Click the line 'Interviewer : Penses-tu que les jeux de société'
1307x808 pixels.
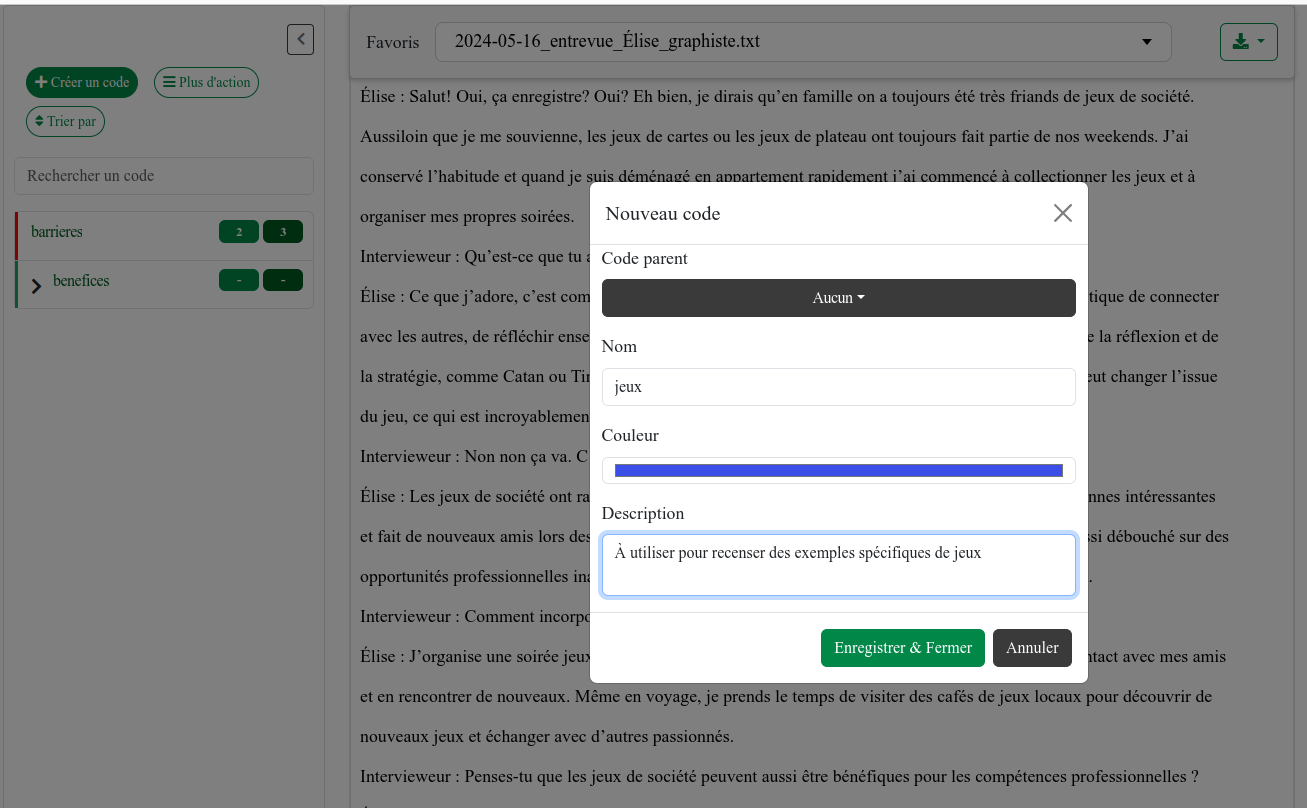(779, 777)
